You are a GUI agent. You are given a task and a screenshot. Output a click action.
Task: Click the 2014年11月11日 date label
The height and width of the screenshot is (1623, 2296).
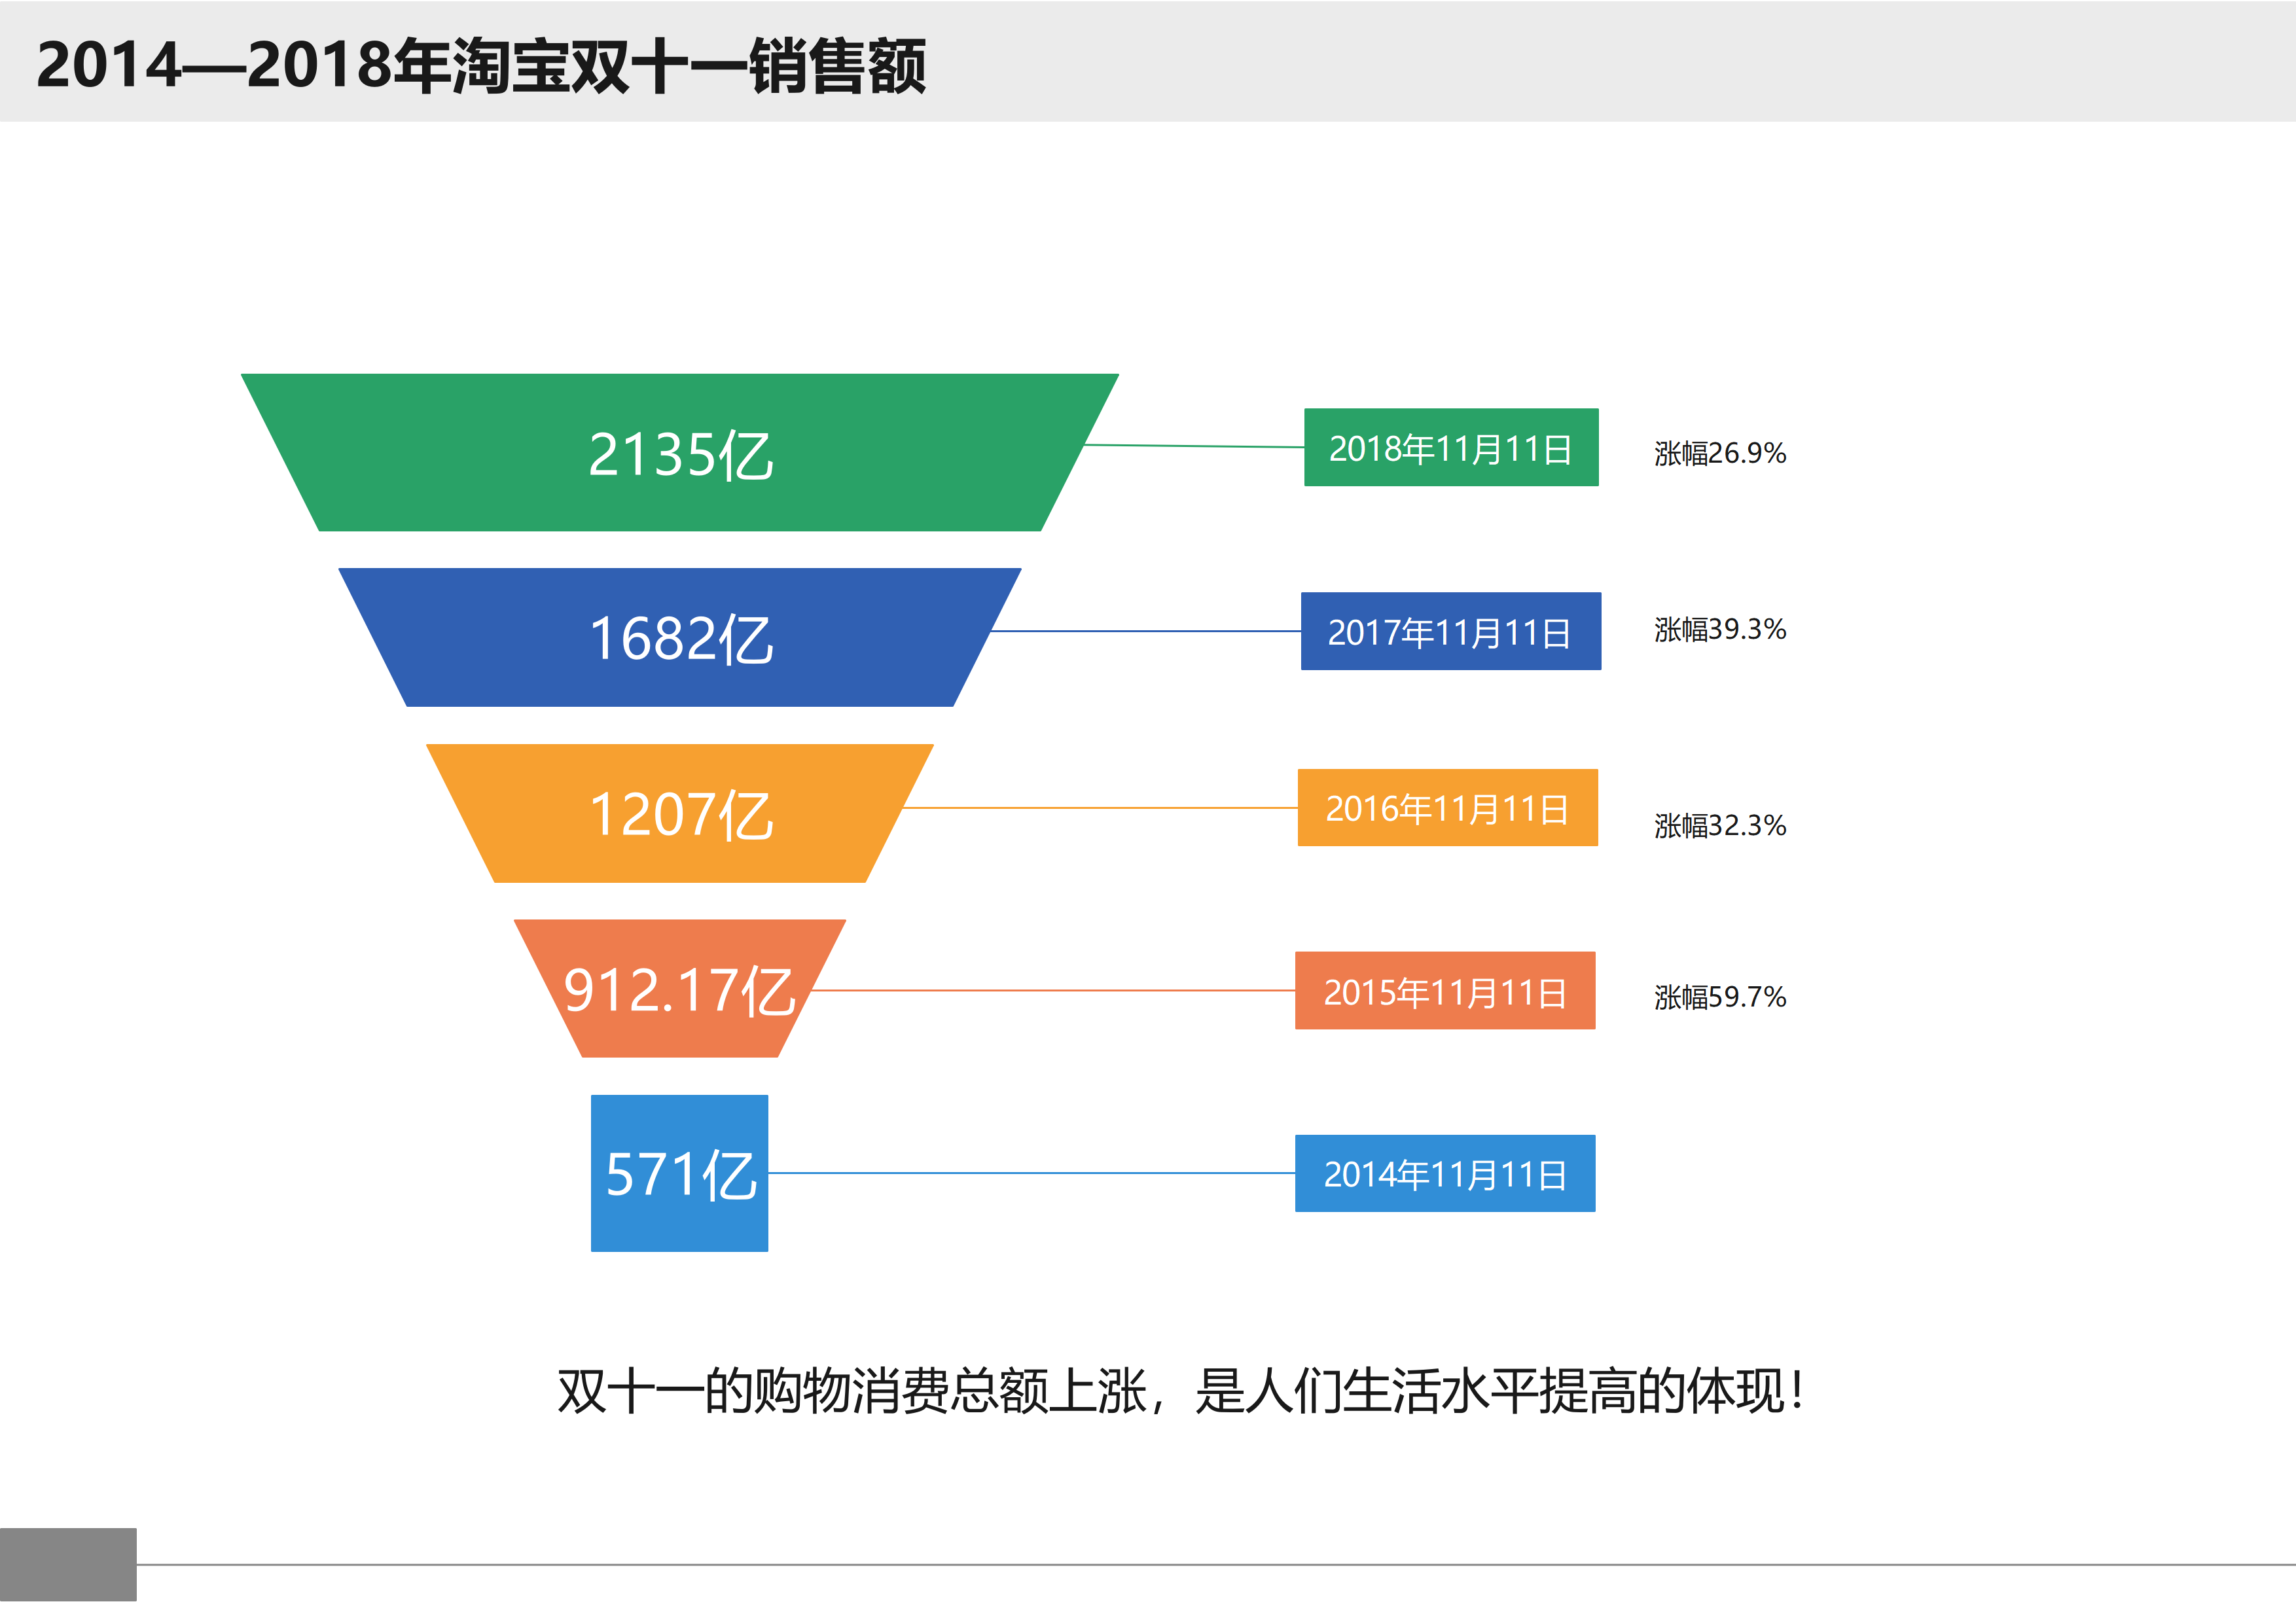coord(1445,1174)
